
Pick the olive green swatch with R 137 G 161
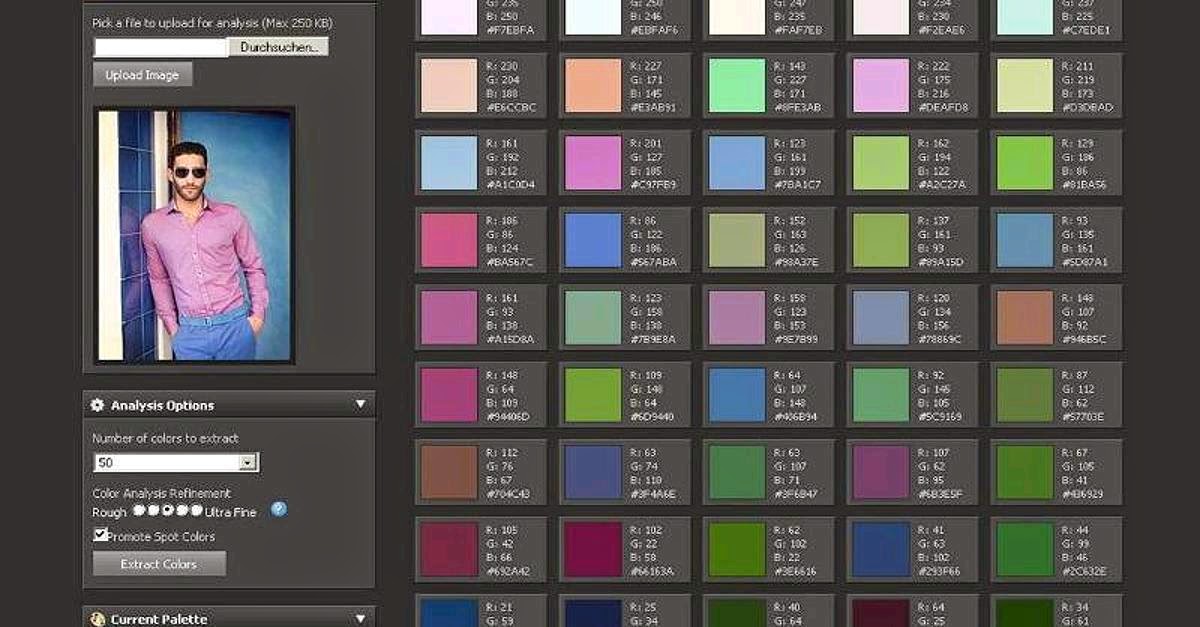pos(881,240)
